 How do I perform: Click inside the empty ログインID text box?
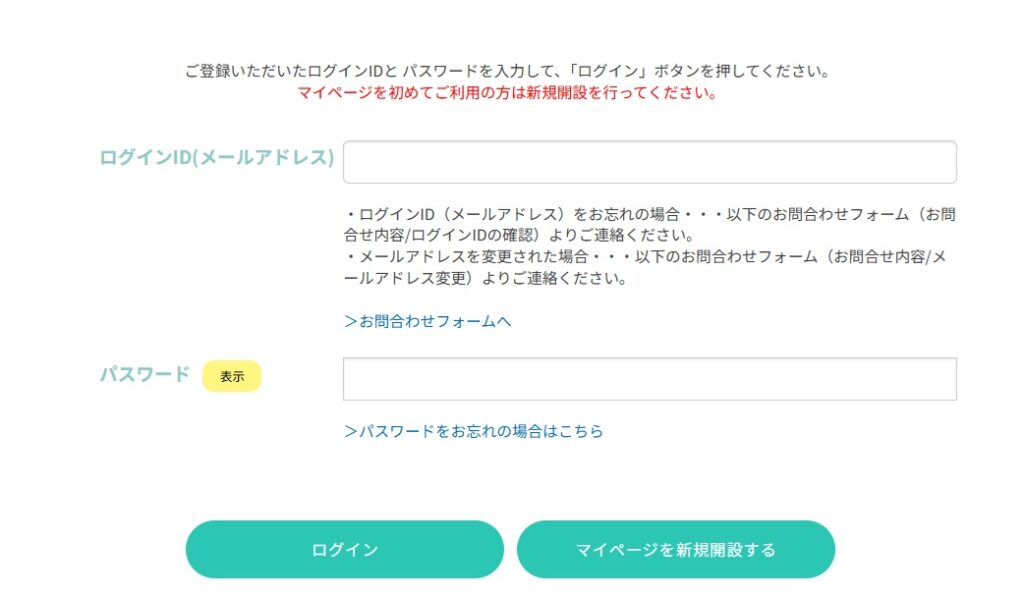[649, 161]
